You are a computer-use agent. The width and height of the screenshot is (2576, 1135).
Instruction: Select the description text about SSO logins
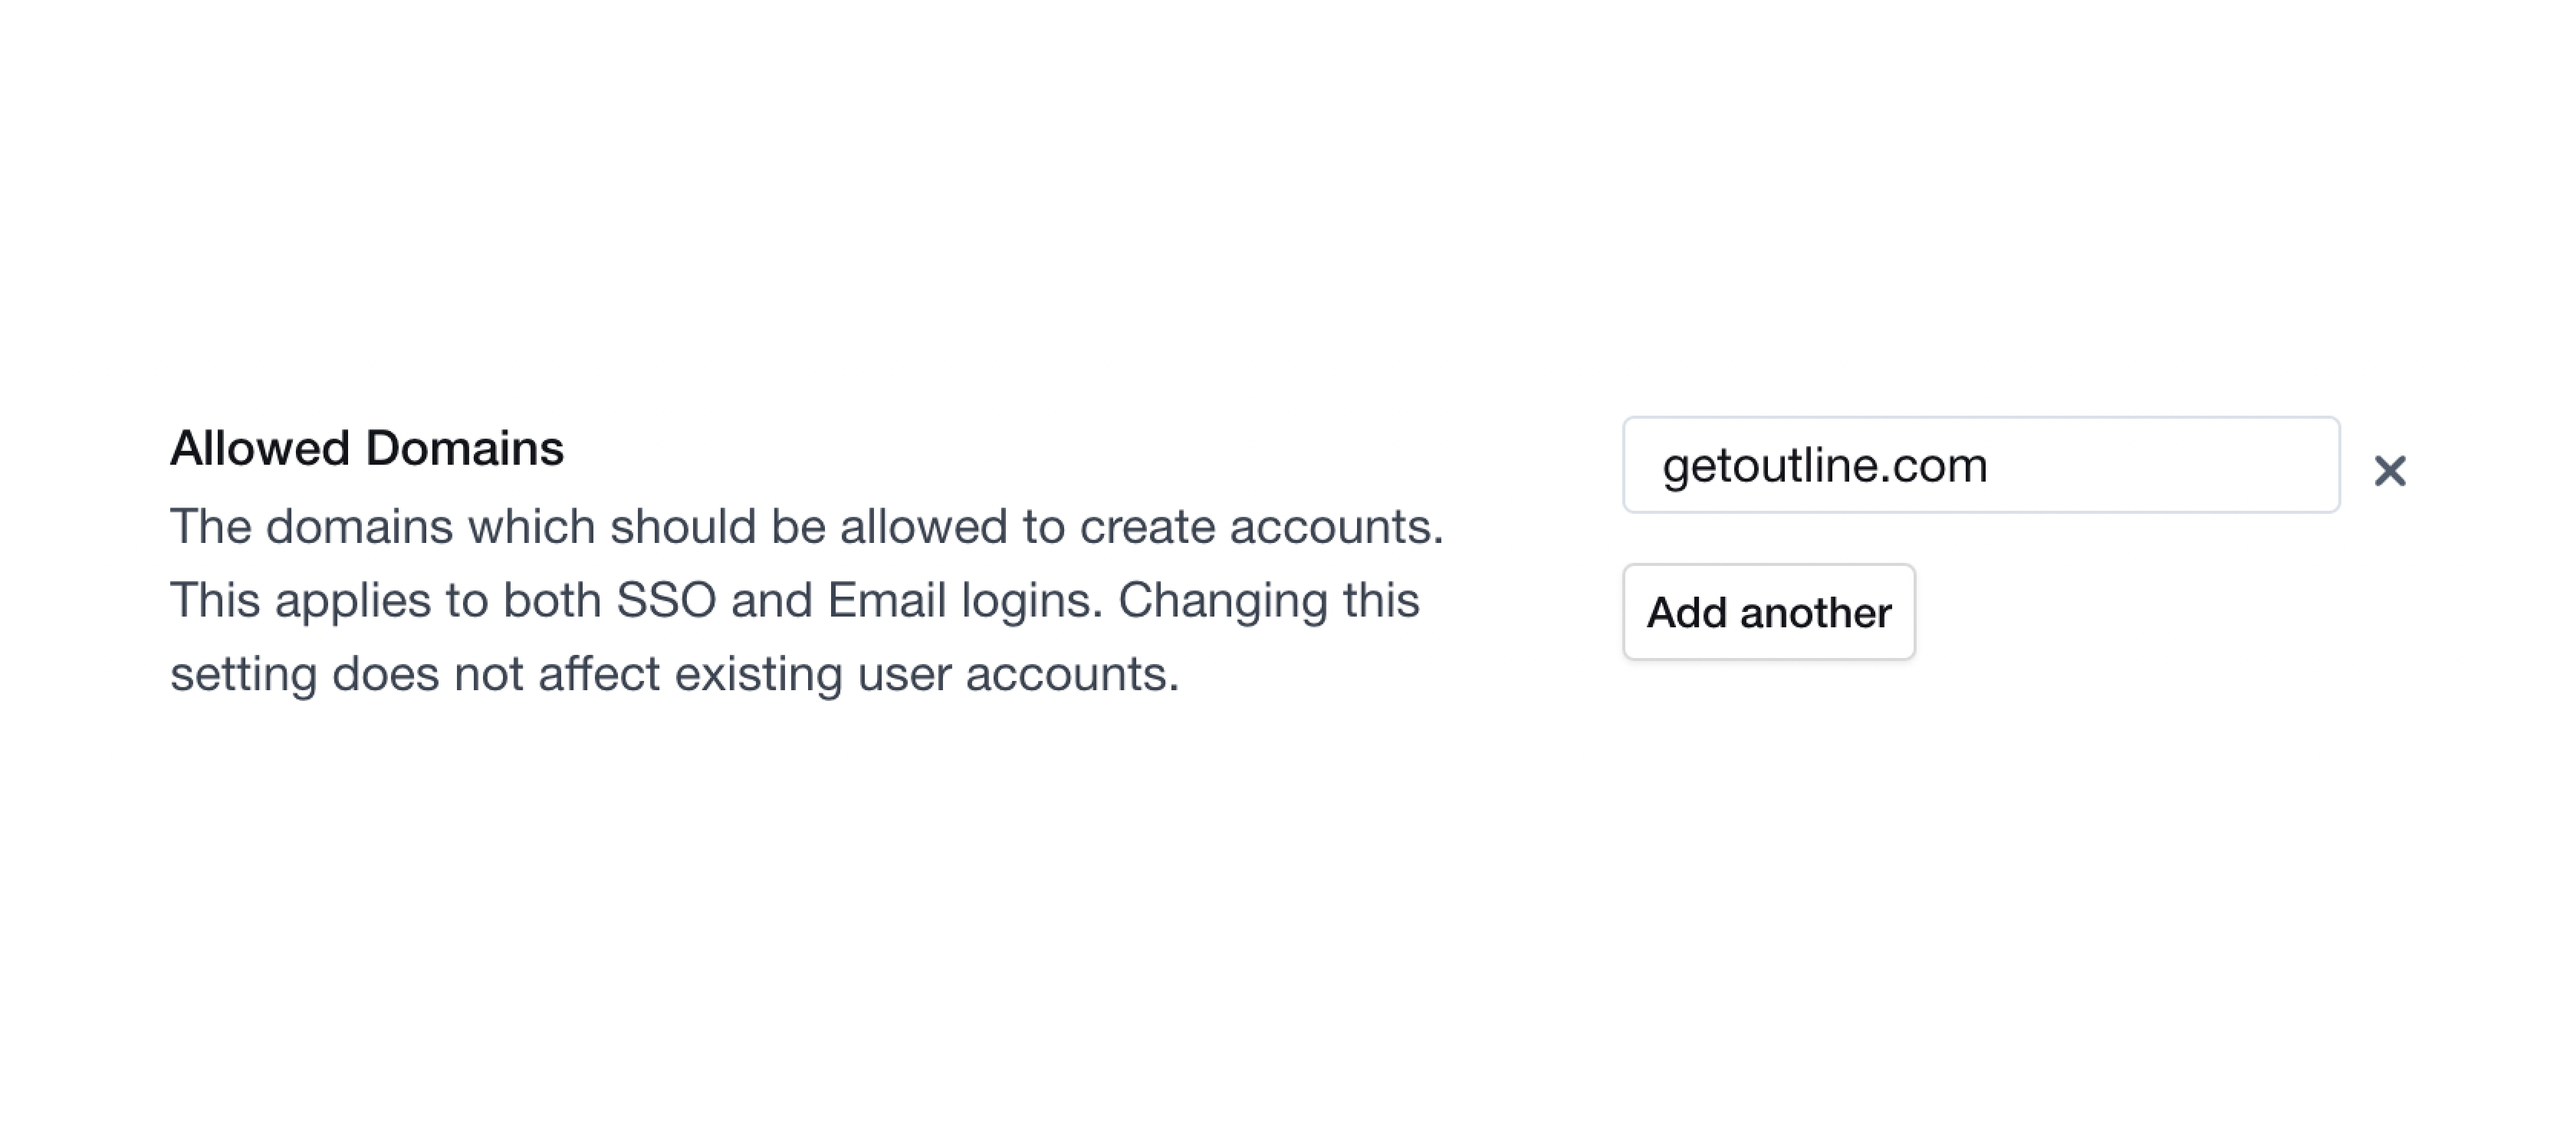(x=795, y=598)
